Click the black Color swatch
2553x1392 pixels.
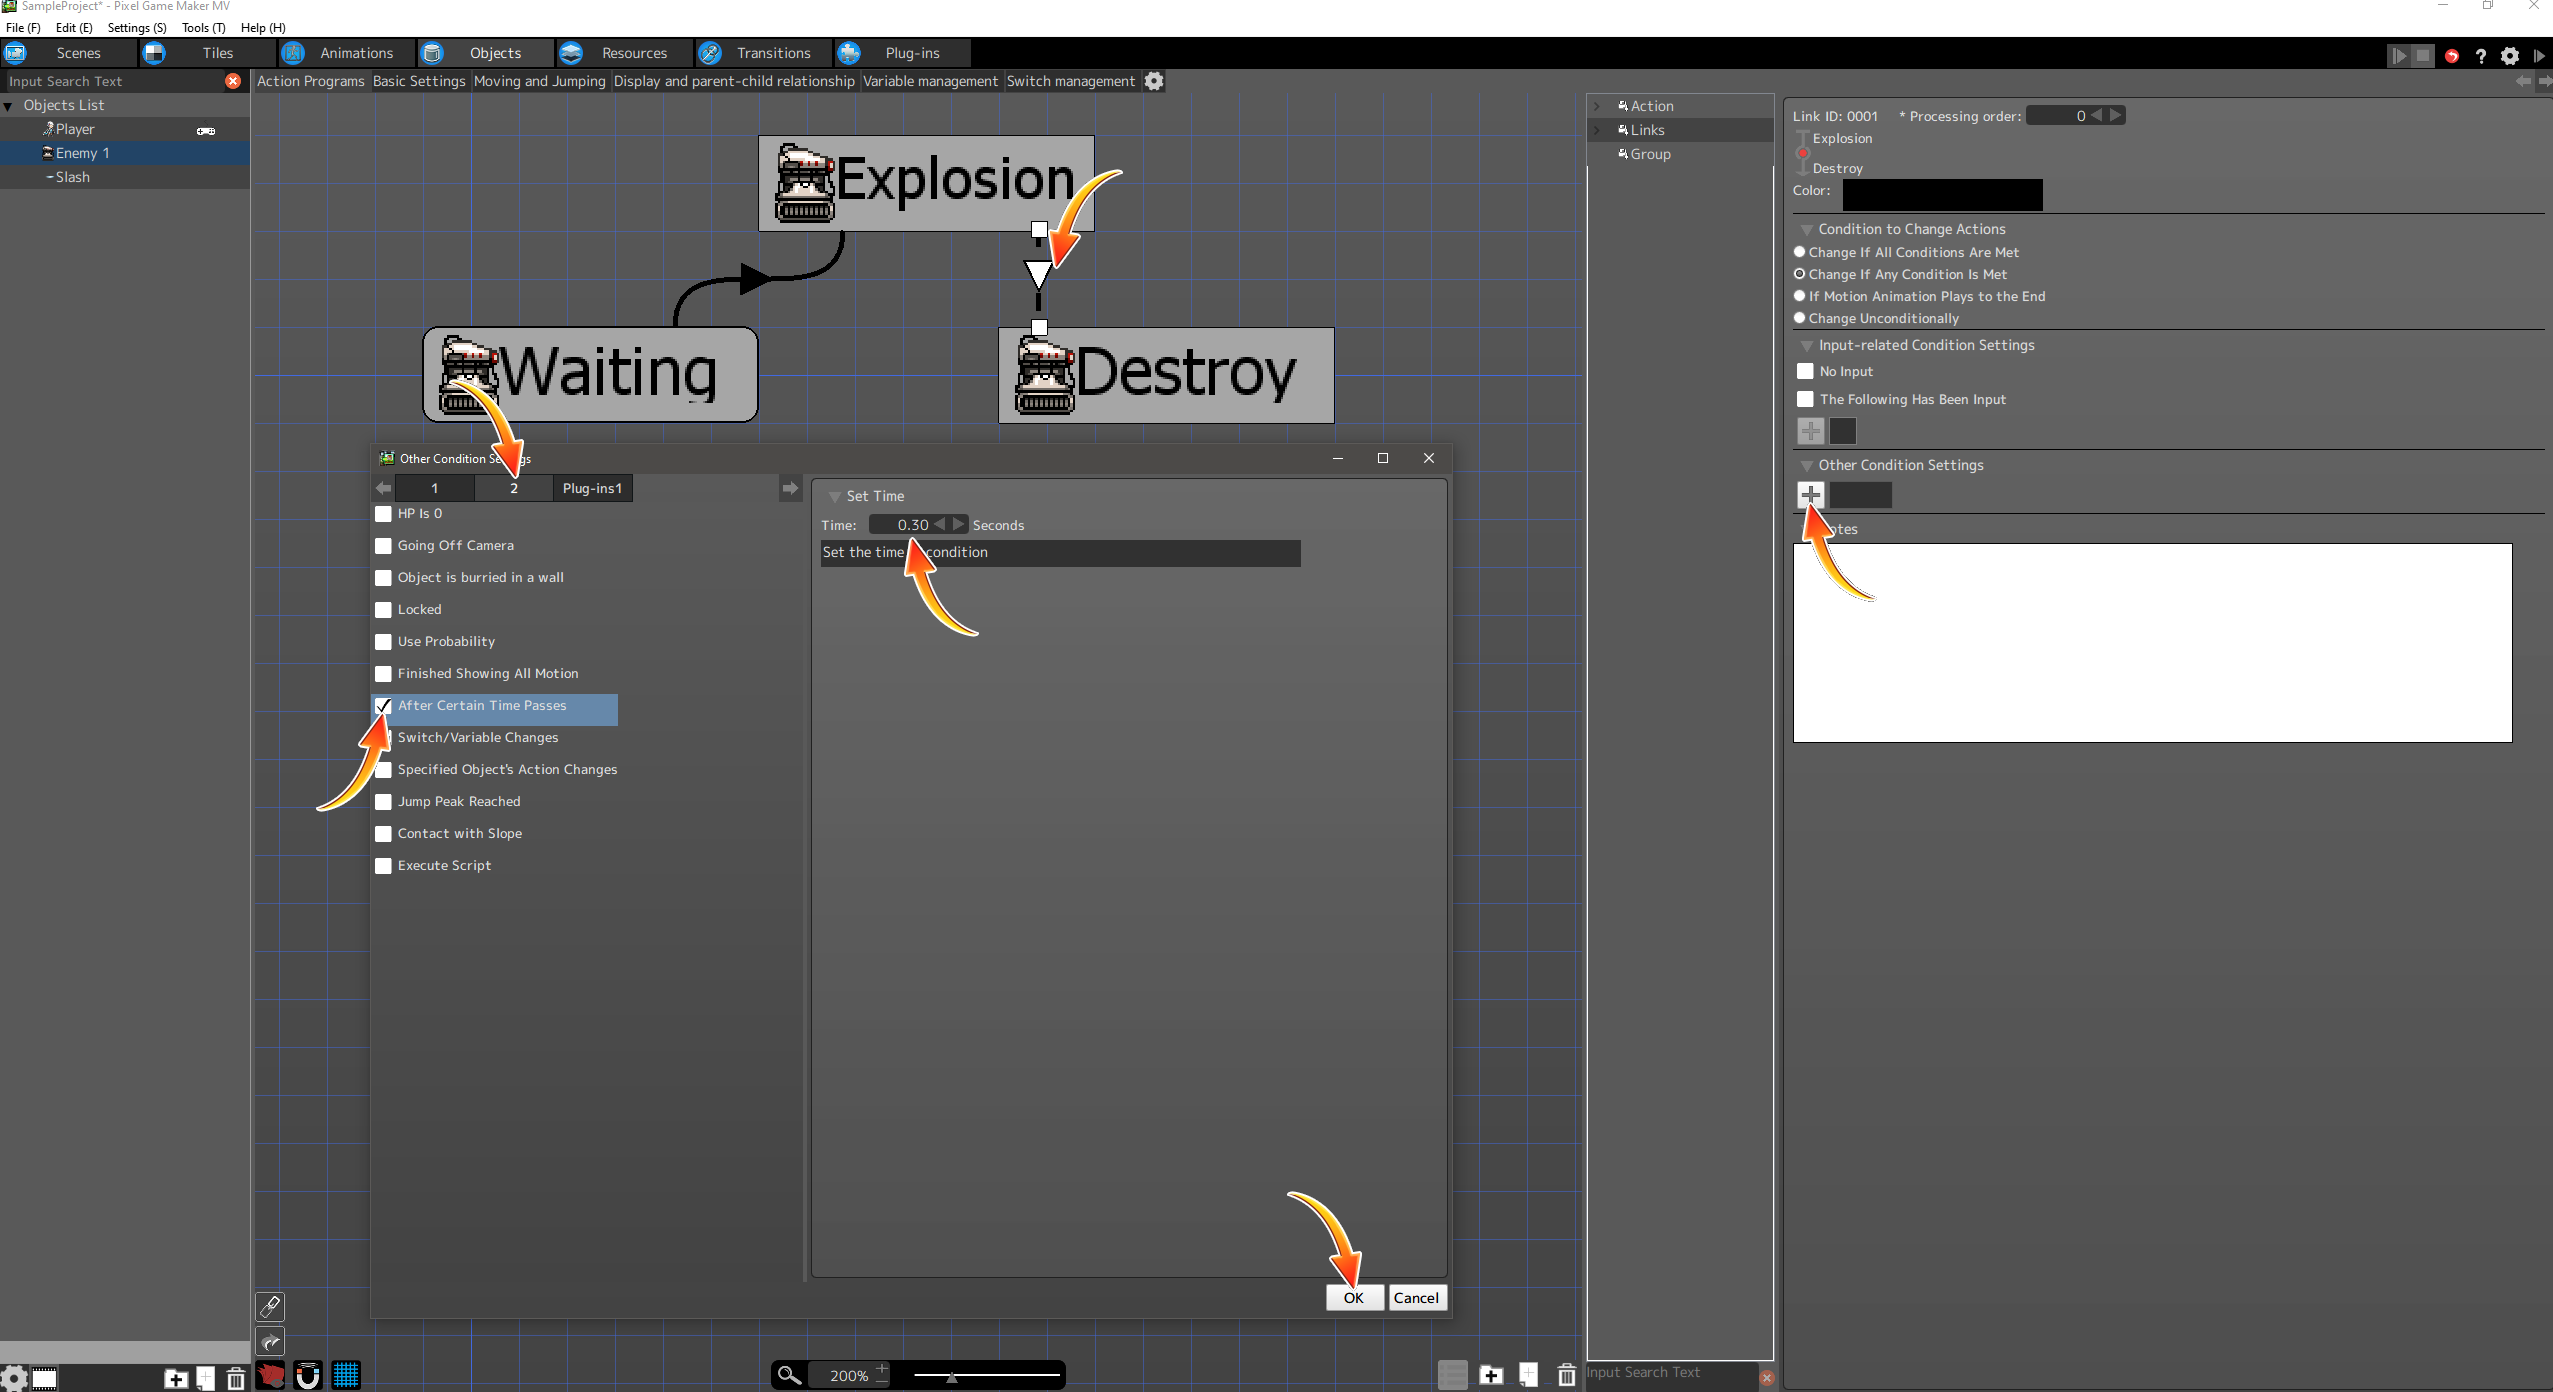pyautogui.click(x=1942, y=194)
